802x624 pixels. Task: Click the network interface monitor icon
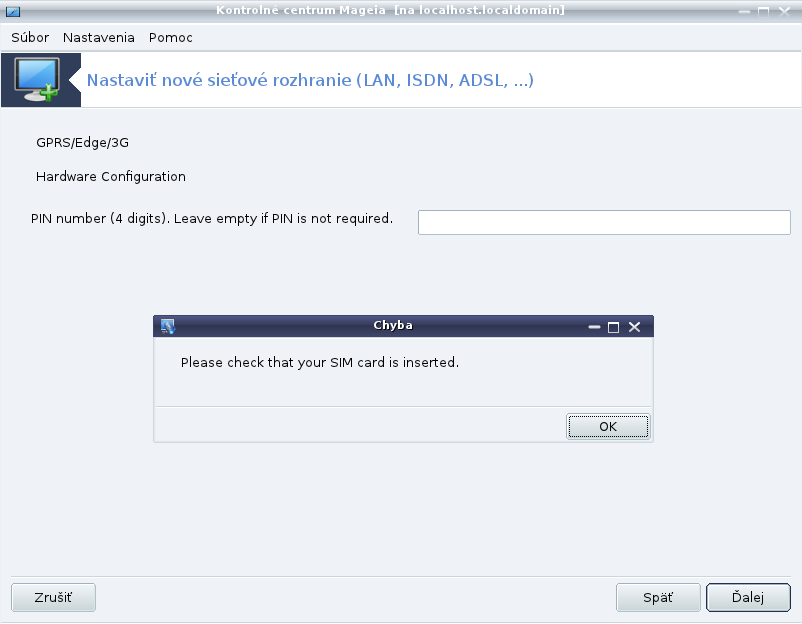[x=37, y=79]
